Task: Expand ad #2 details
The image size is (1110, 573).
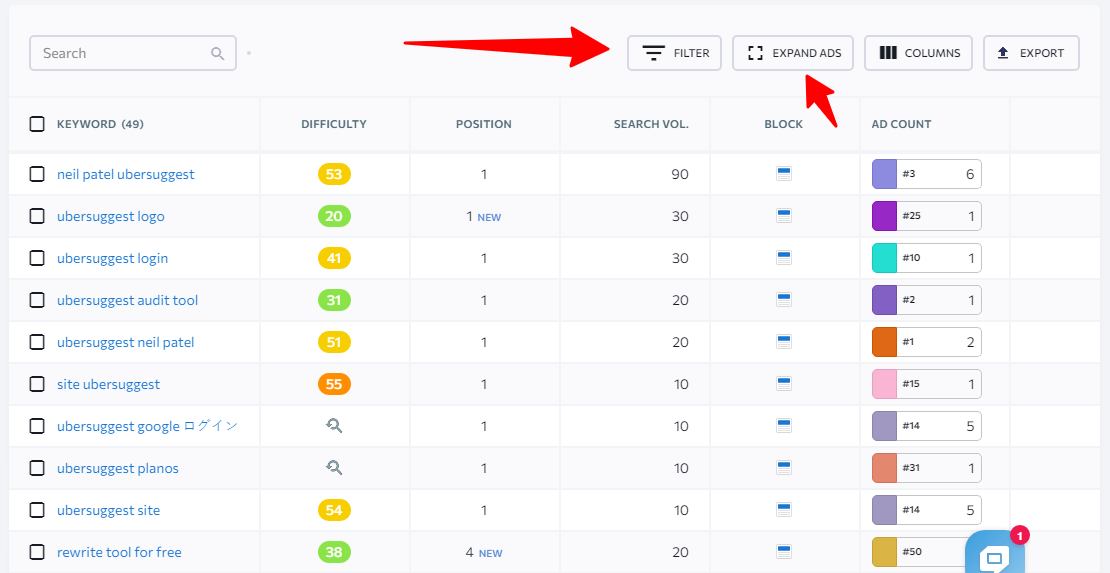Action: pos(927,300)
